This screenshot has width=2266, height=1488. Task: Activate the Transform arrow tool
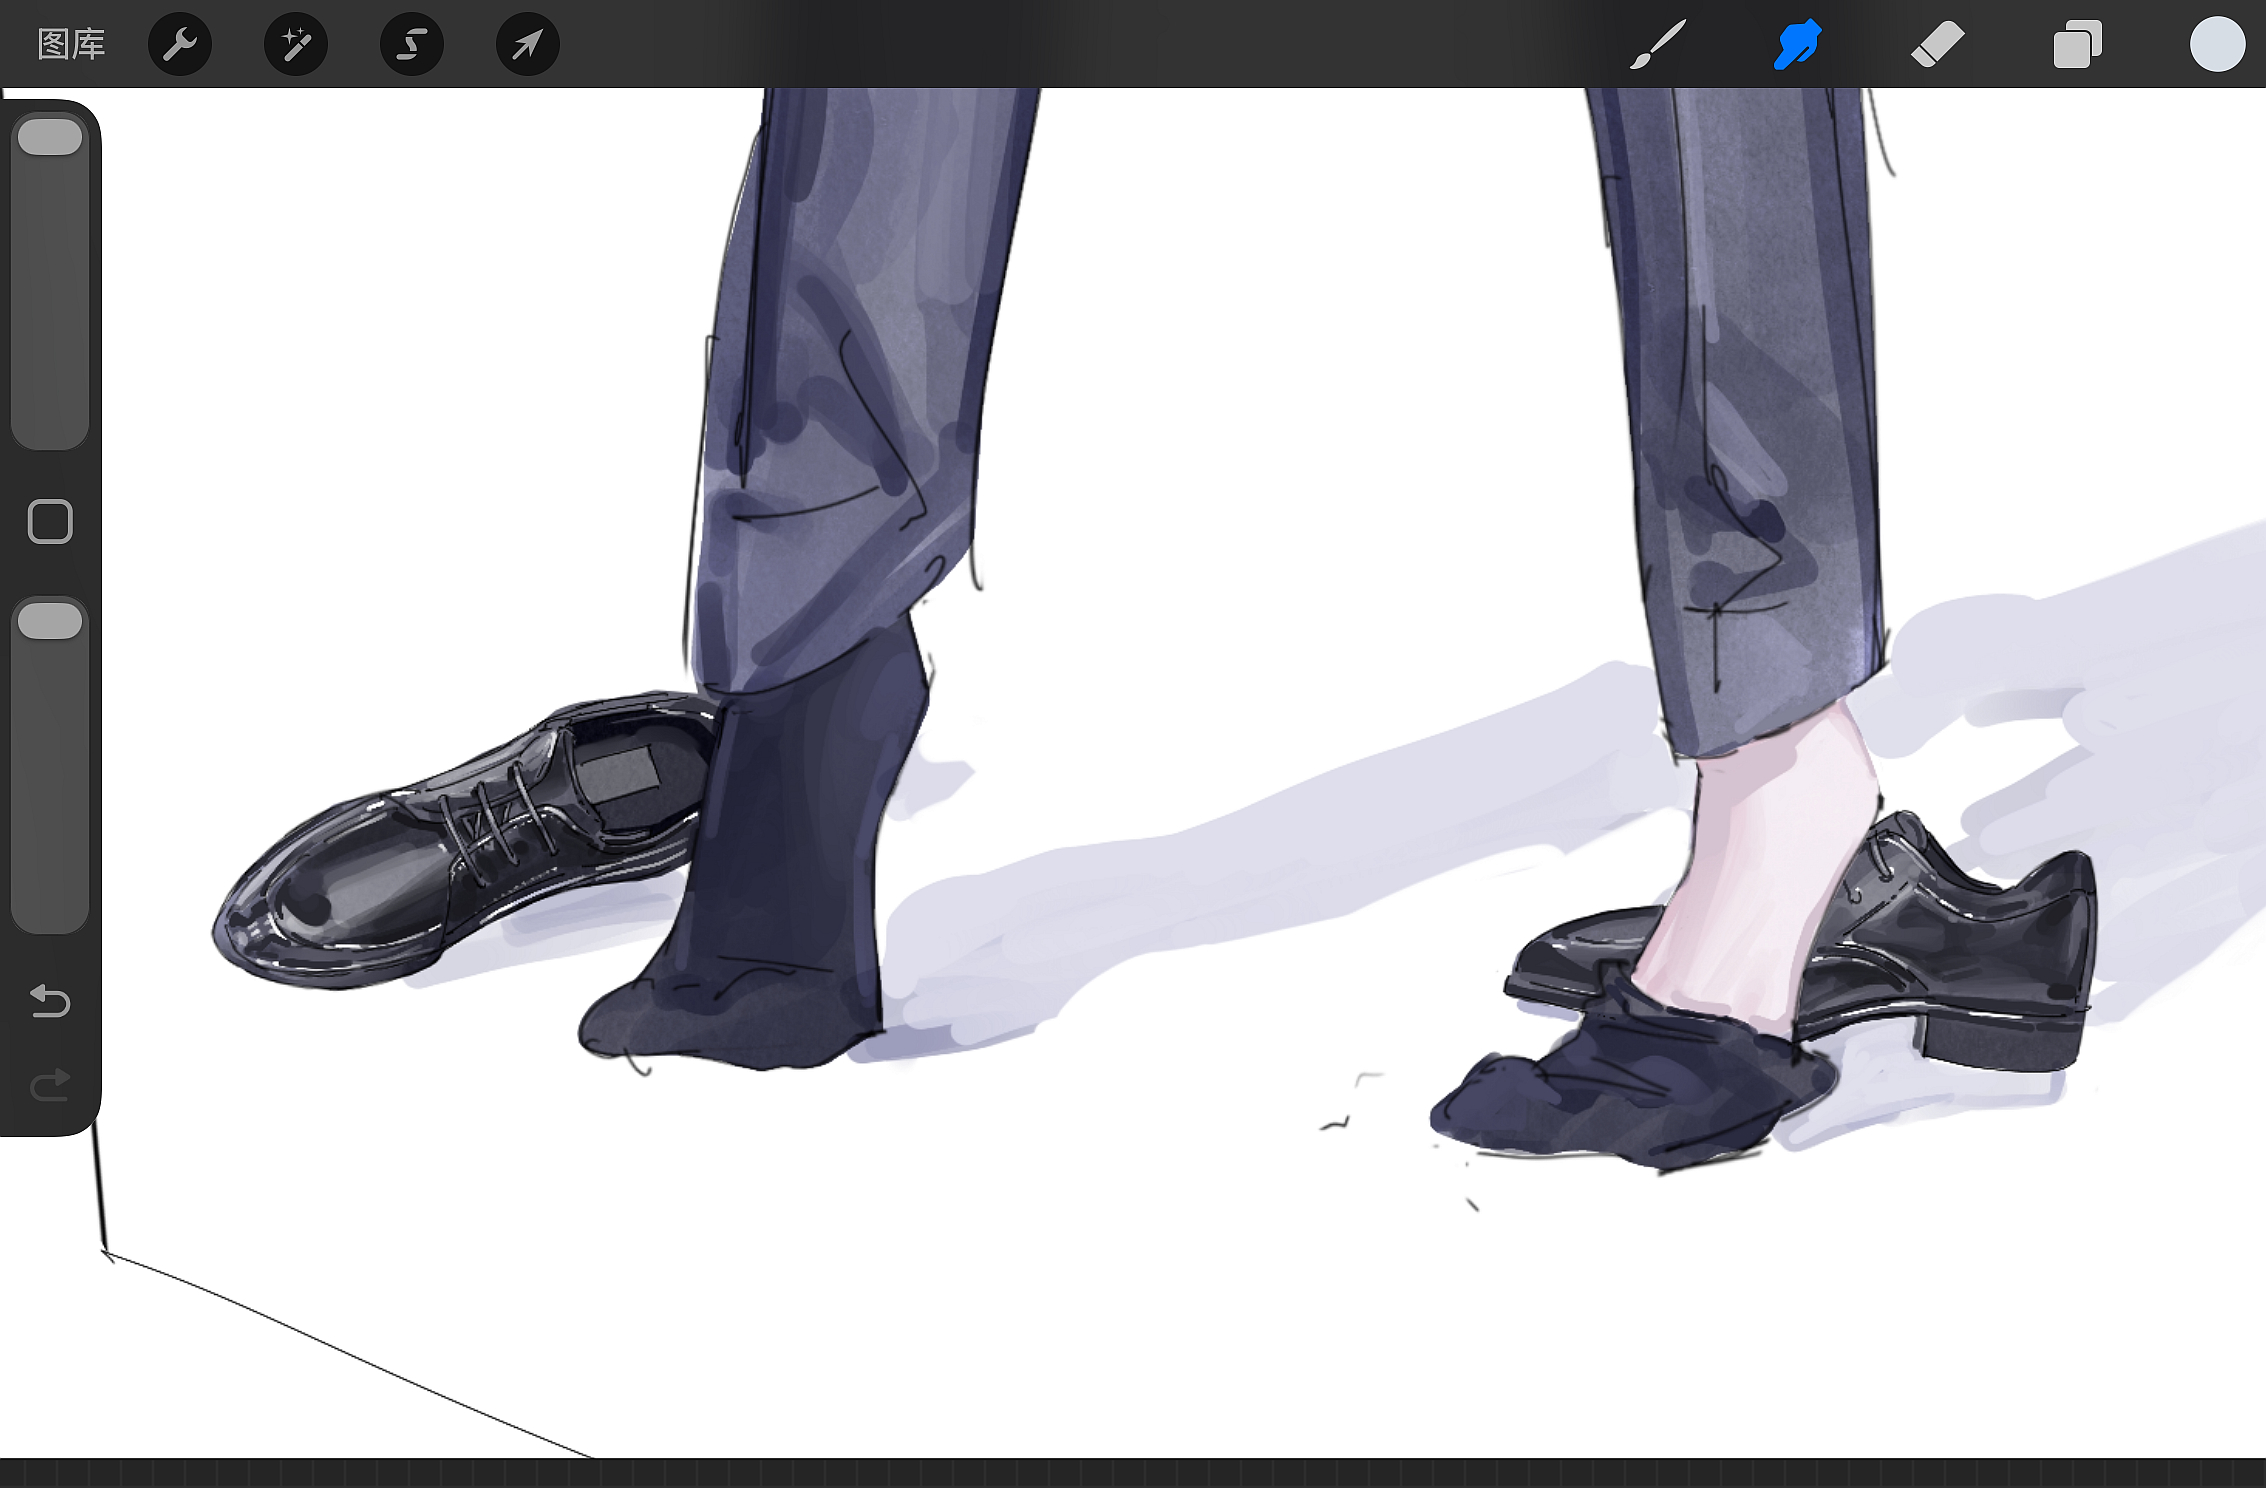(x=528, y=44)
